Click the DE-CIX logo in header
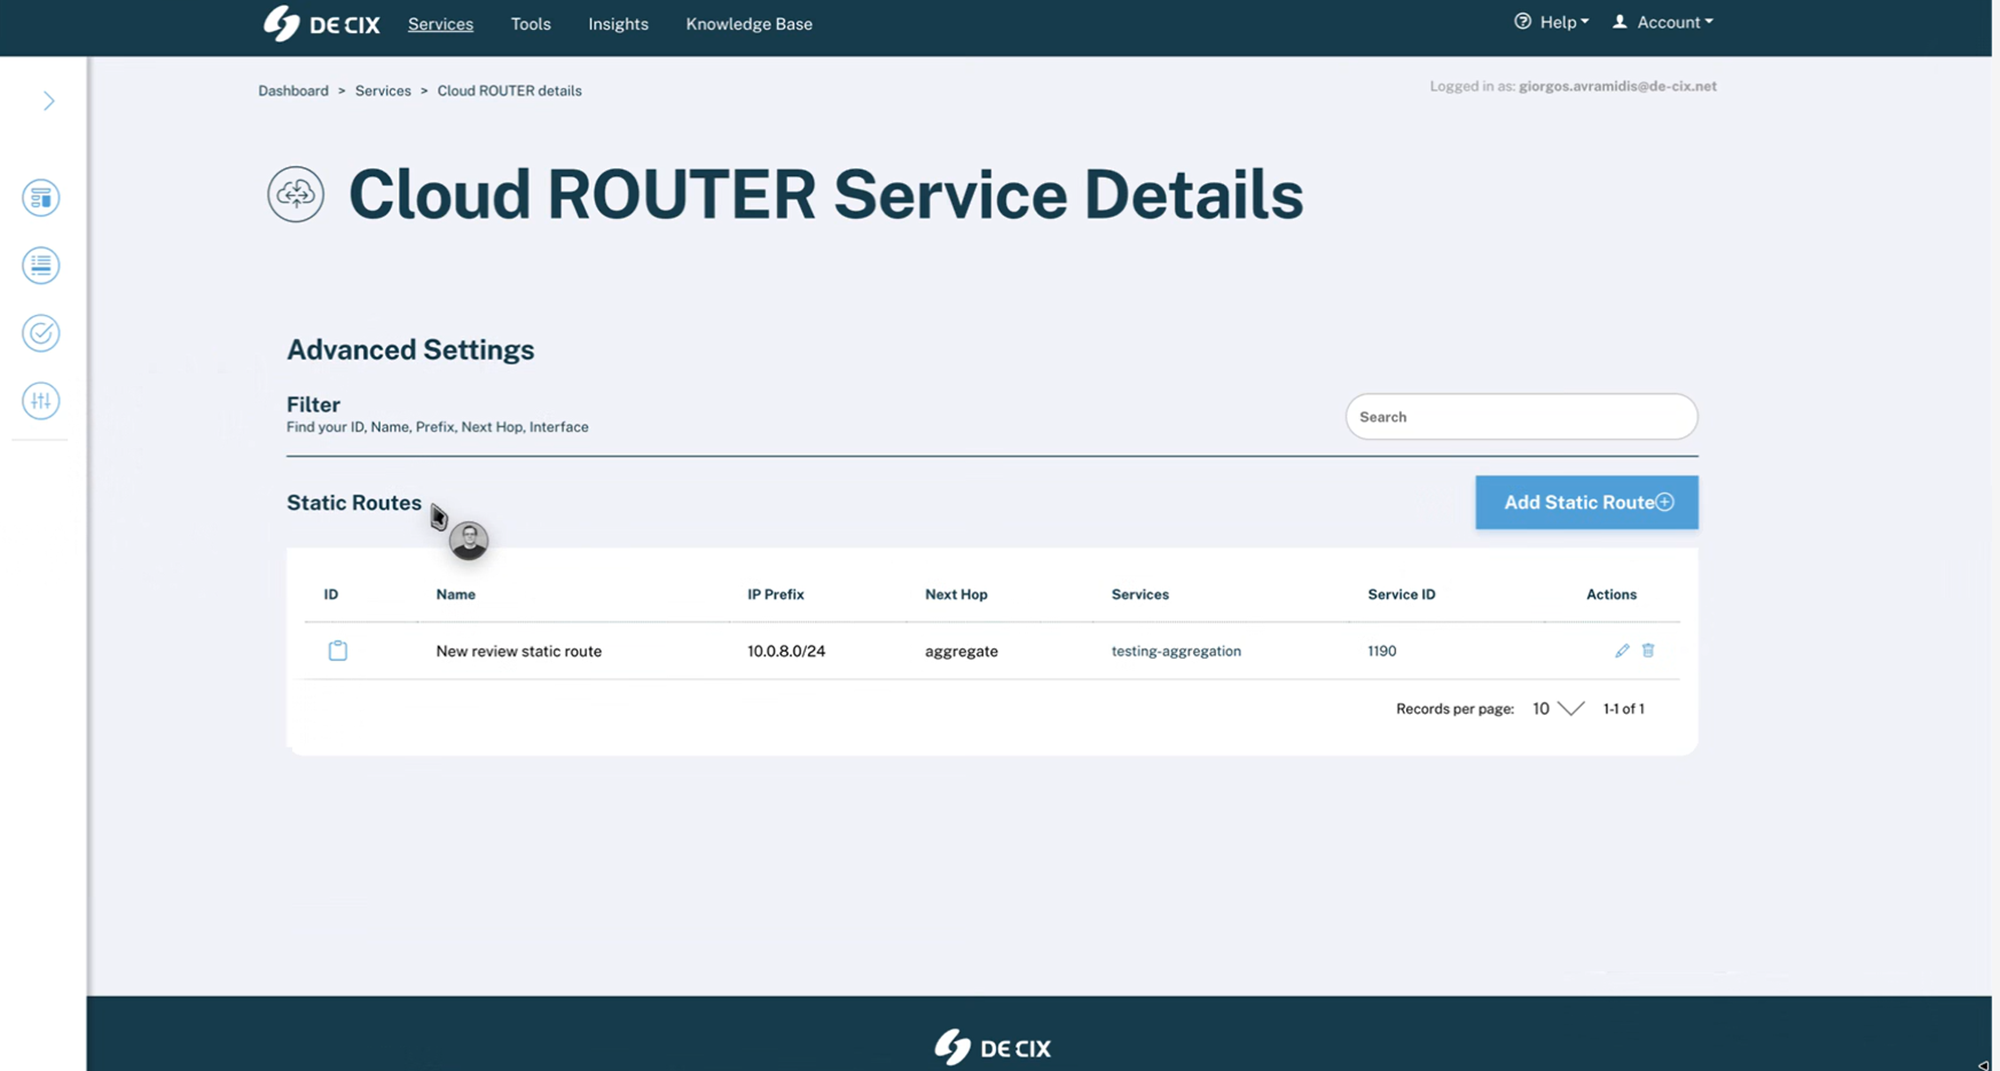 point(321,23)
